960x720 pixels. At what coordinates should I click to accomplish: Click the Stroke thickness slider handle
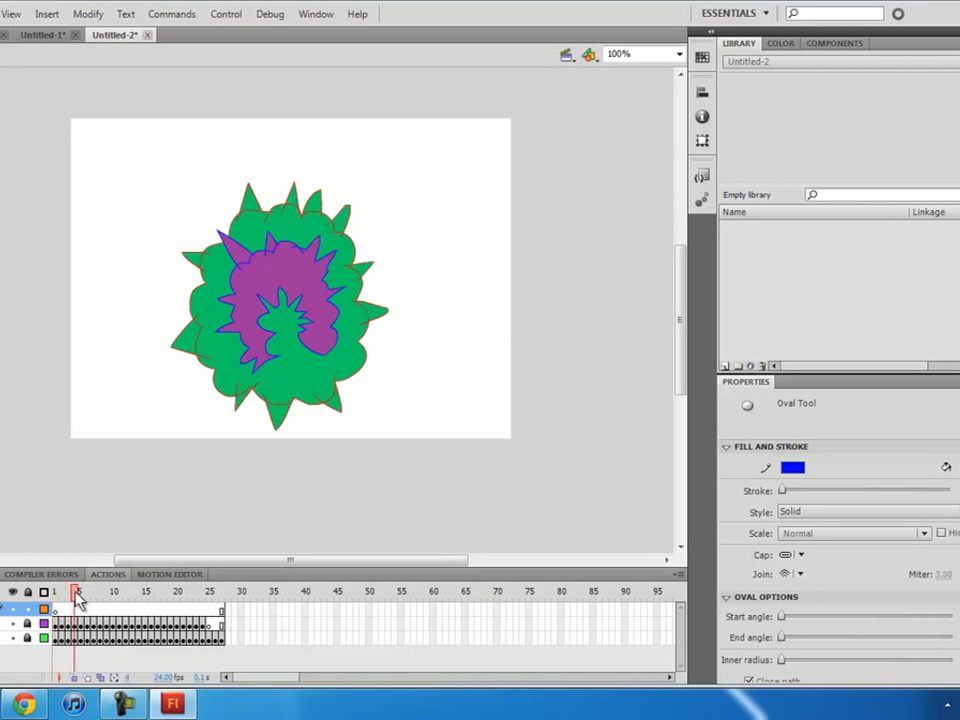coord(782,490)
